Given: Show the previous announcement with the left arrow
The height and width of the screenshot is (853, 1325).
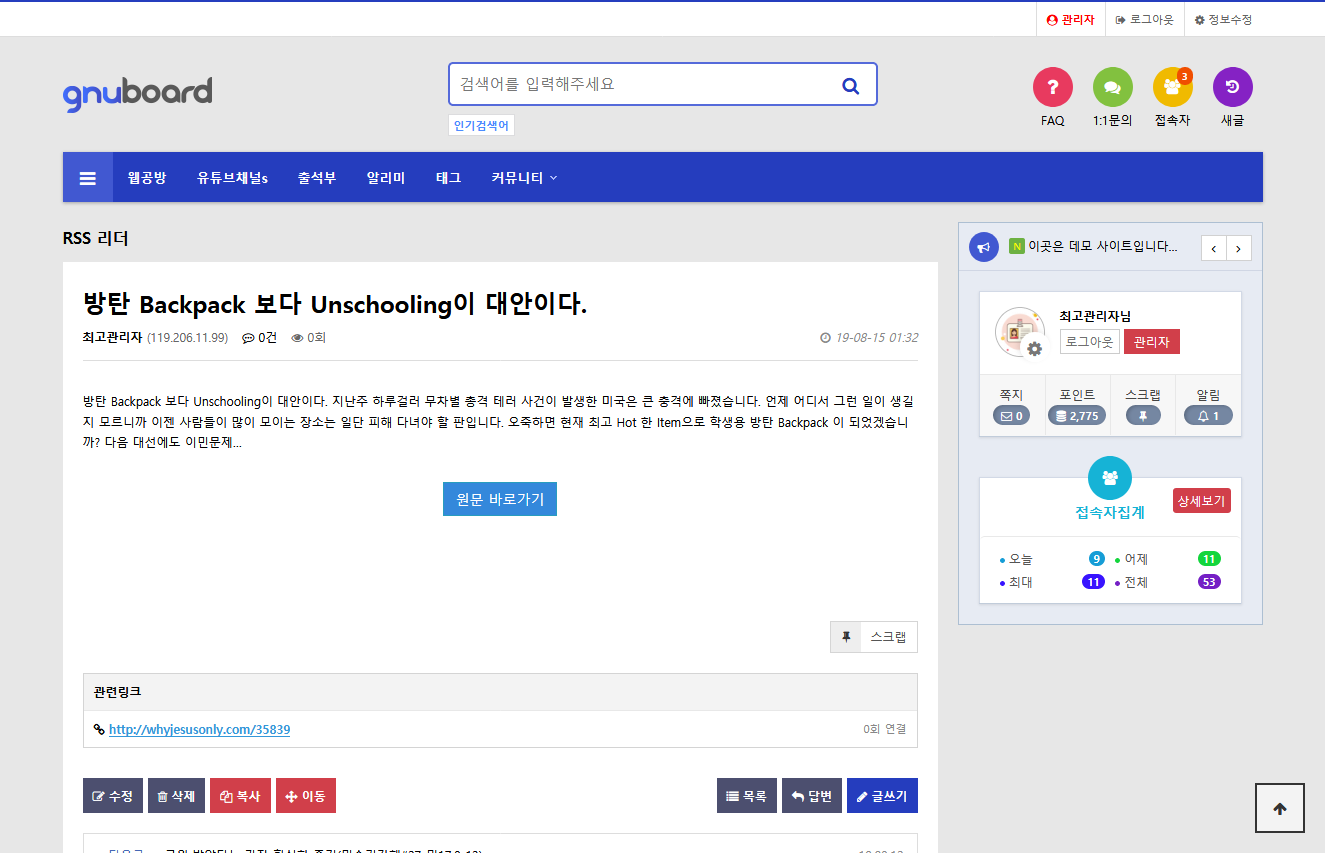Looking at the screenshot, I should pyautogui.click(x=1213, y=247).
